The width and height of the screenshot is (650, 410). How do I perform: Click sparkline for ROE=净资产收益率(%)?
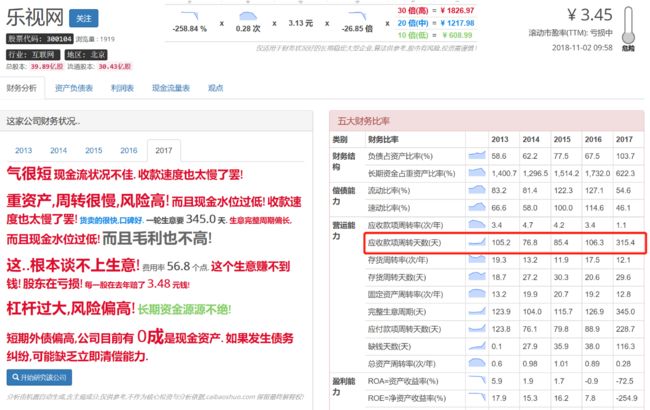pos(477,397)
